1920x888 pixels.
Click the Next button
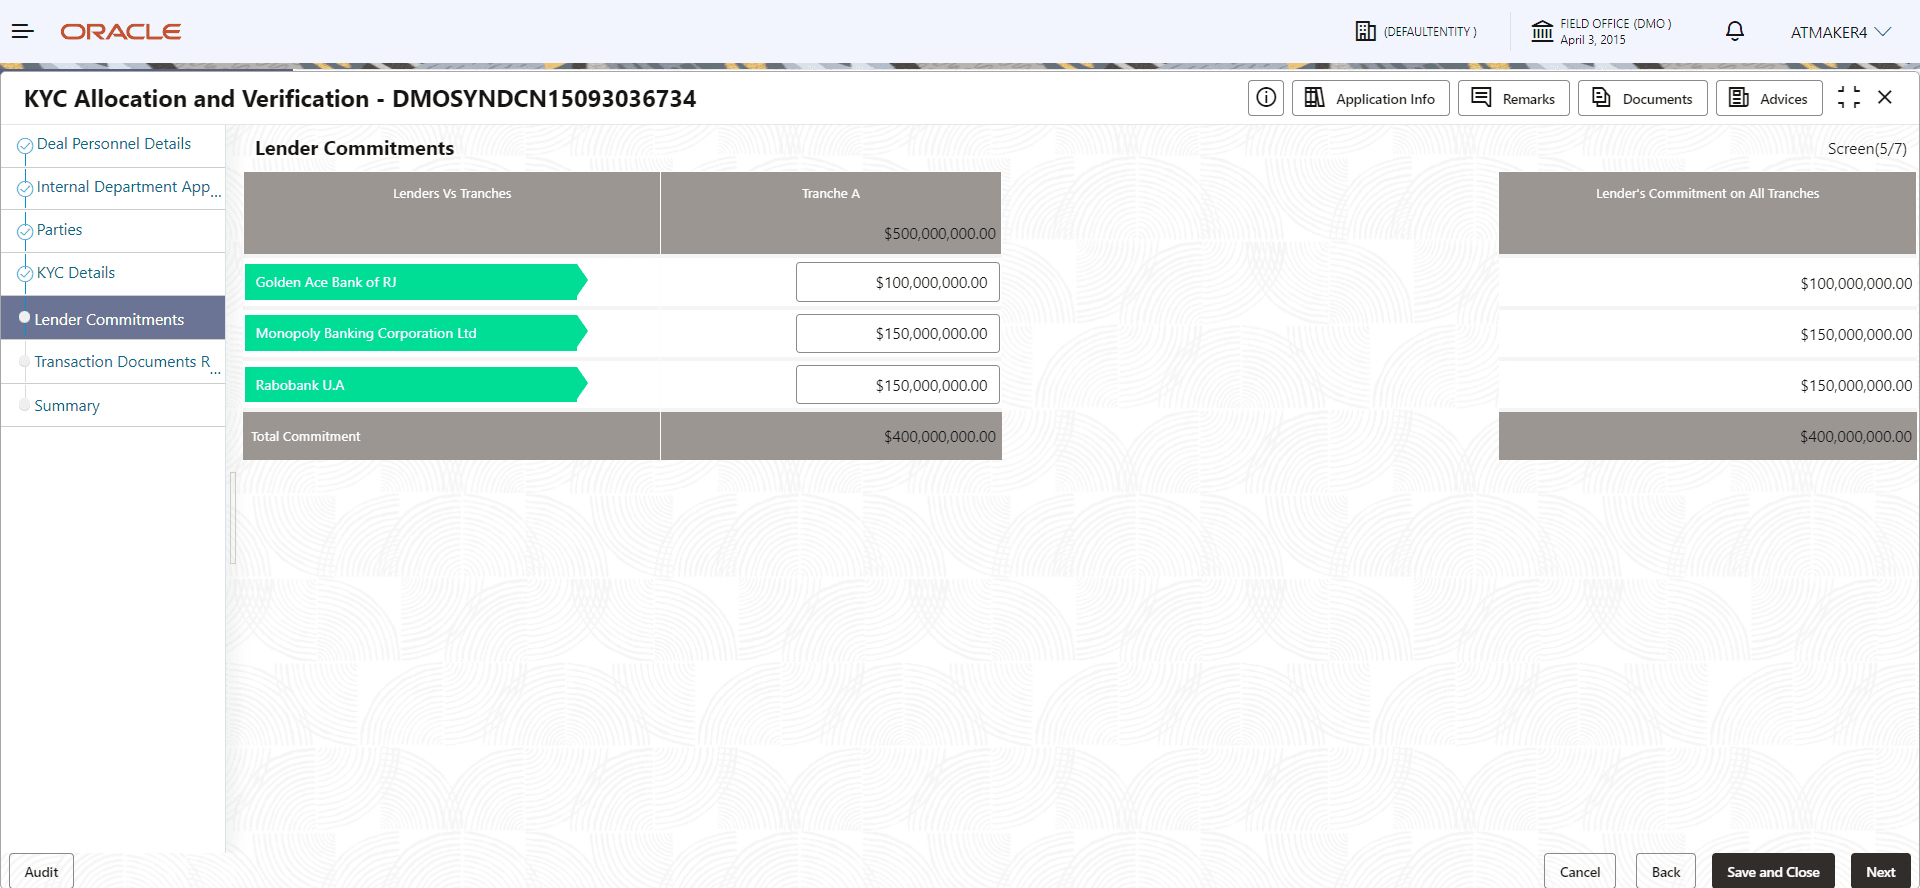tap(1881, 871)
